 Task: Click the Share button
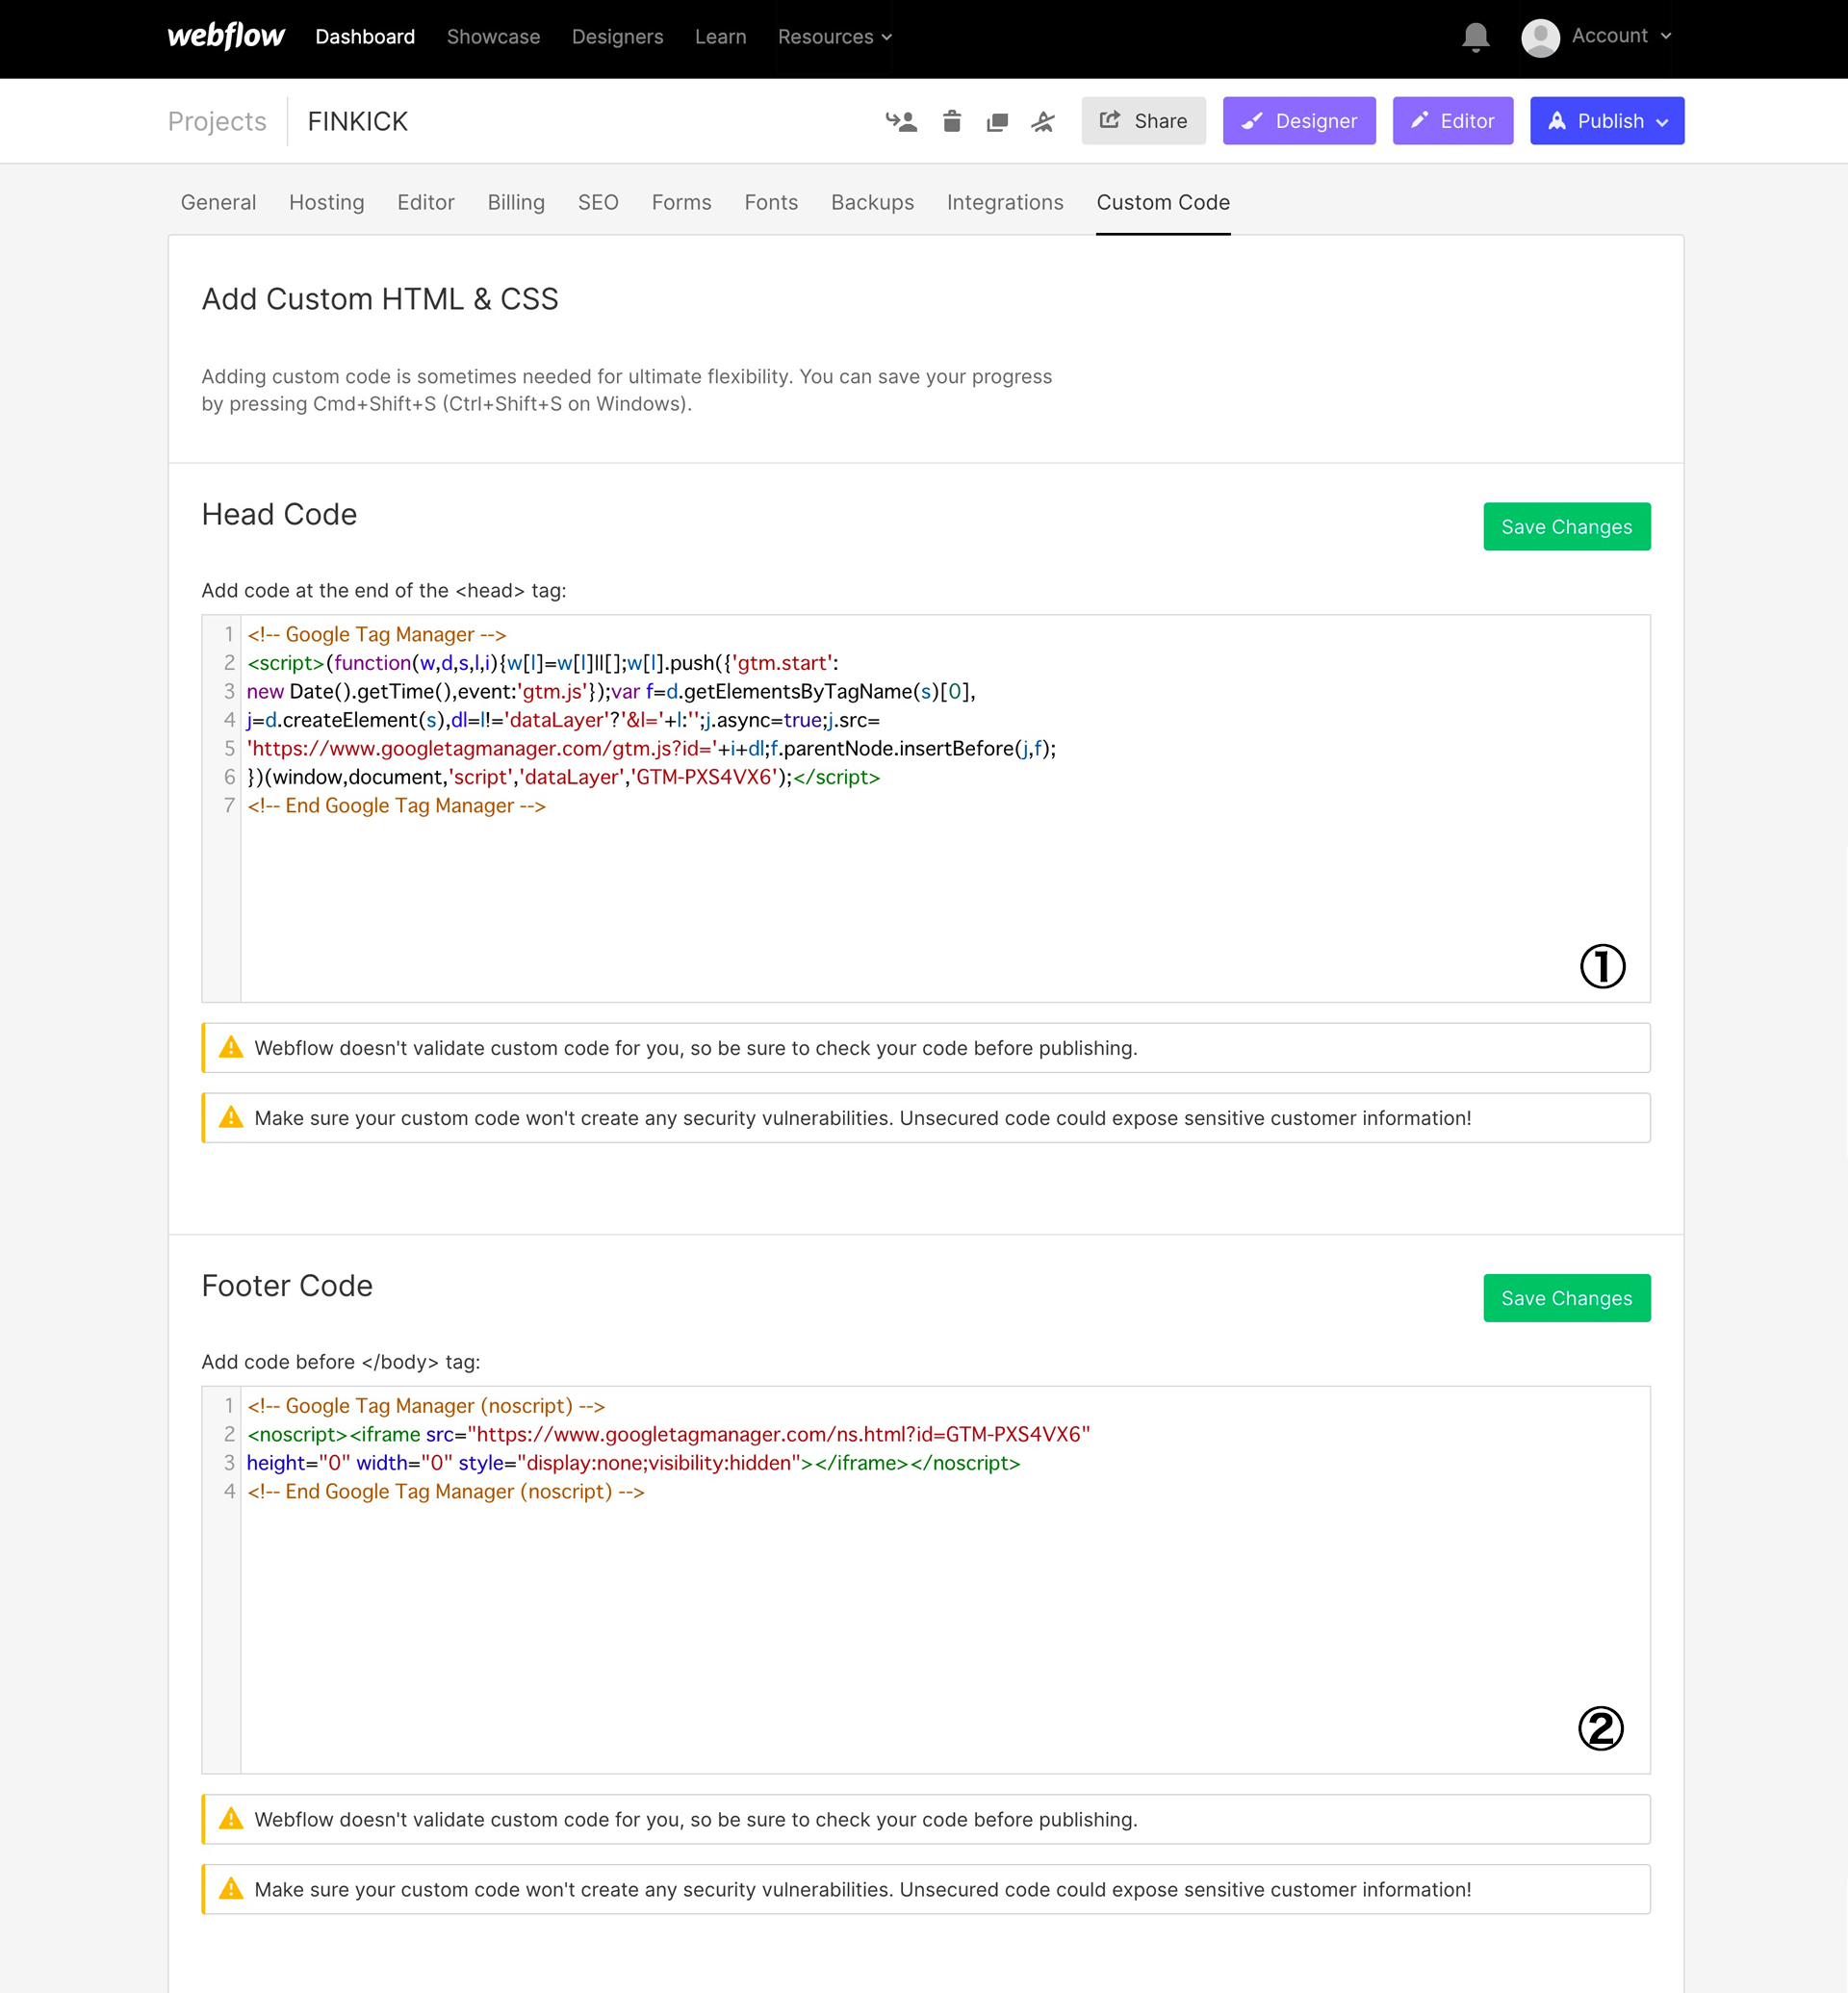click(x=1143, y=121)
